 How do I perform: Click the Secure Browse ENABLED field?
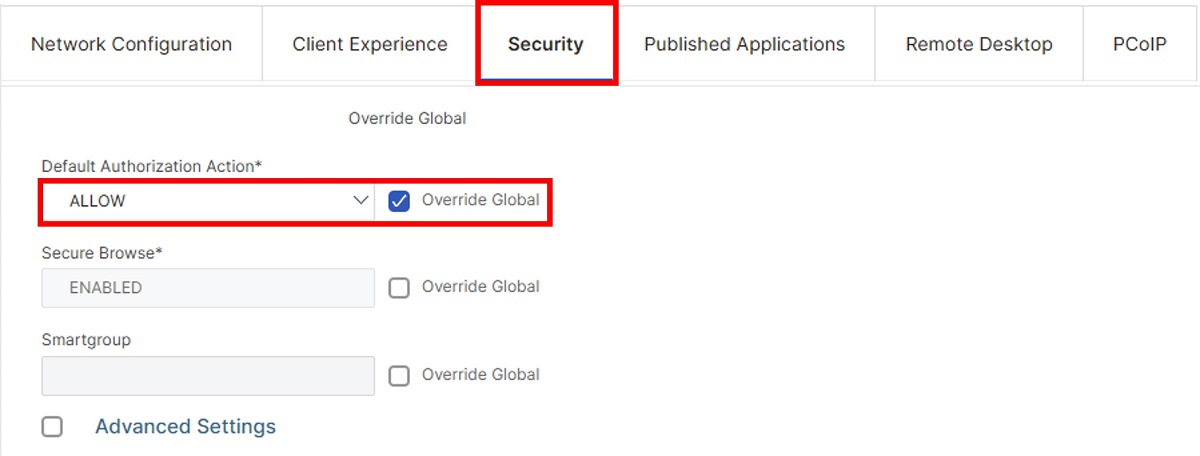pos(208,288)
